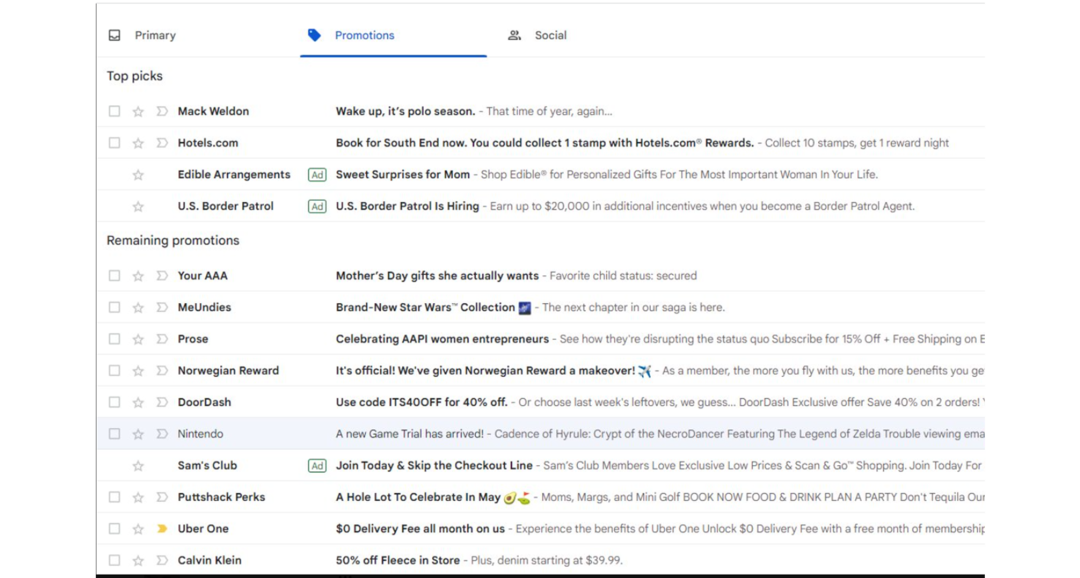Click the blue Promotions tag icon
The image size is (1080, 578).
coord(314,35)
